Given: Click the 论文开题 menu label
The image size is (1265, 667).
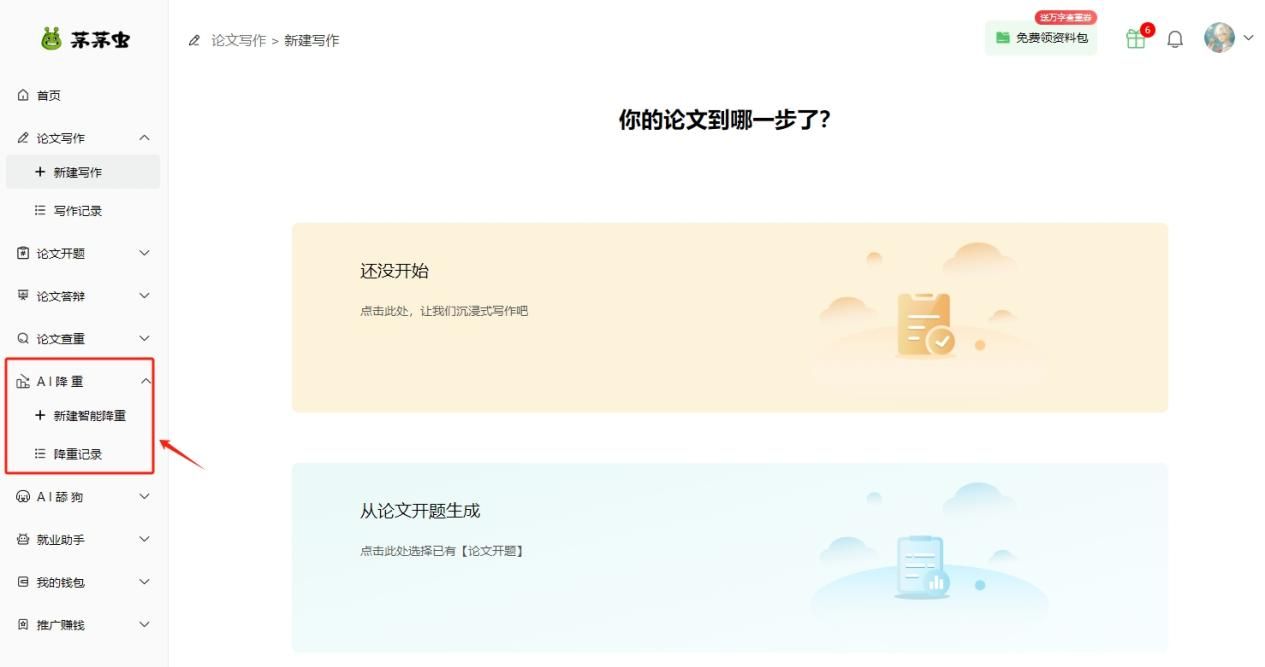Looking at the screenshot, I should (x=61, y=253).
